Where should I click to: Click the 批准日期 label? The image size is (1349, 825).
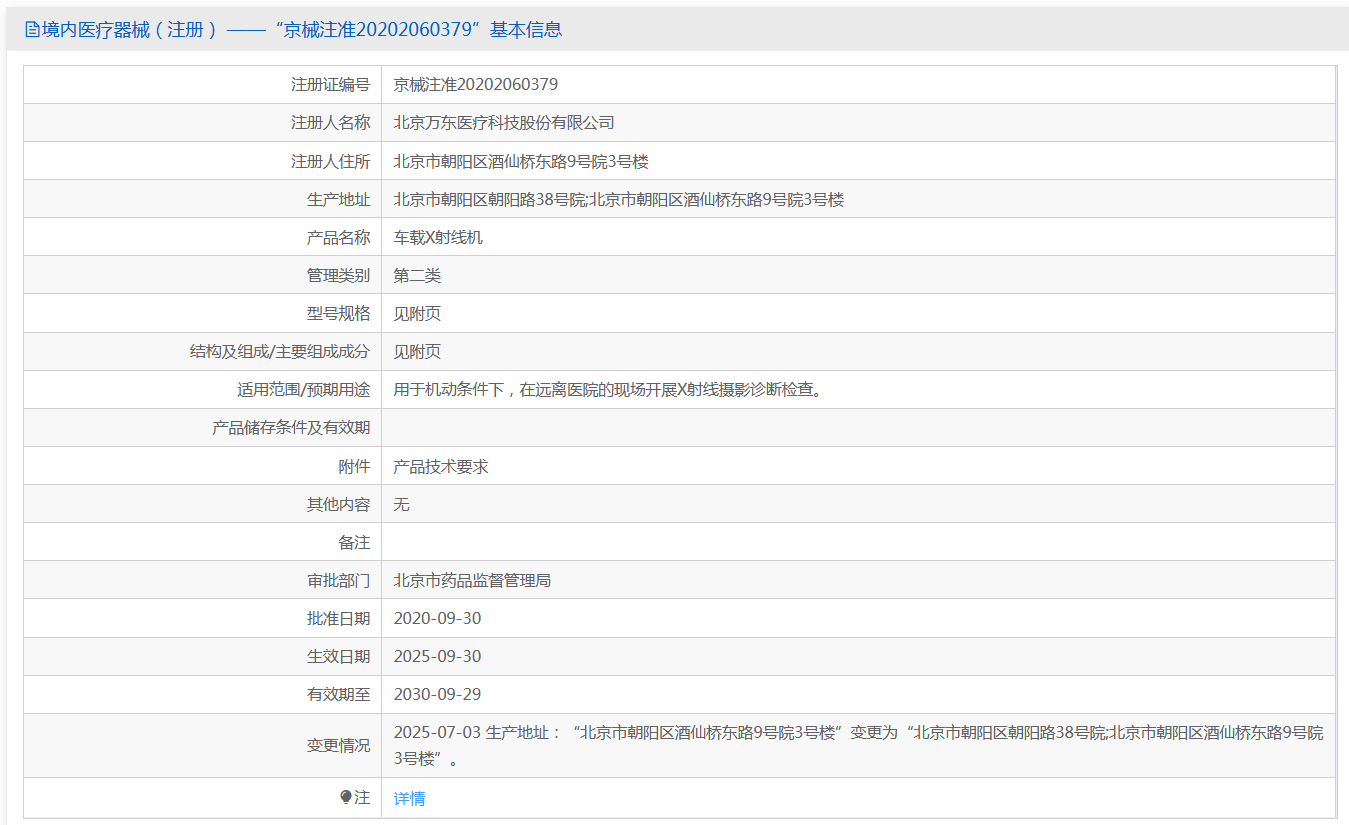pos(338,618)
